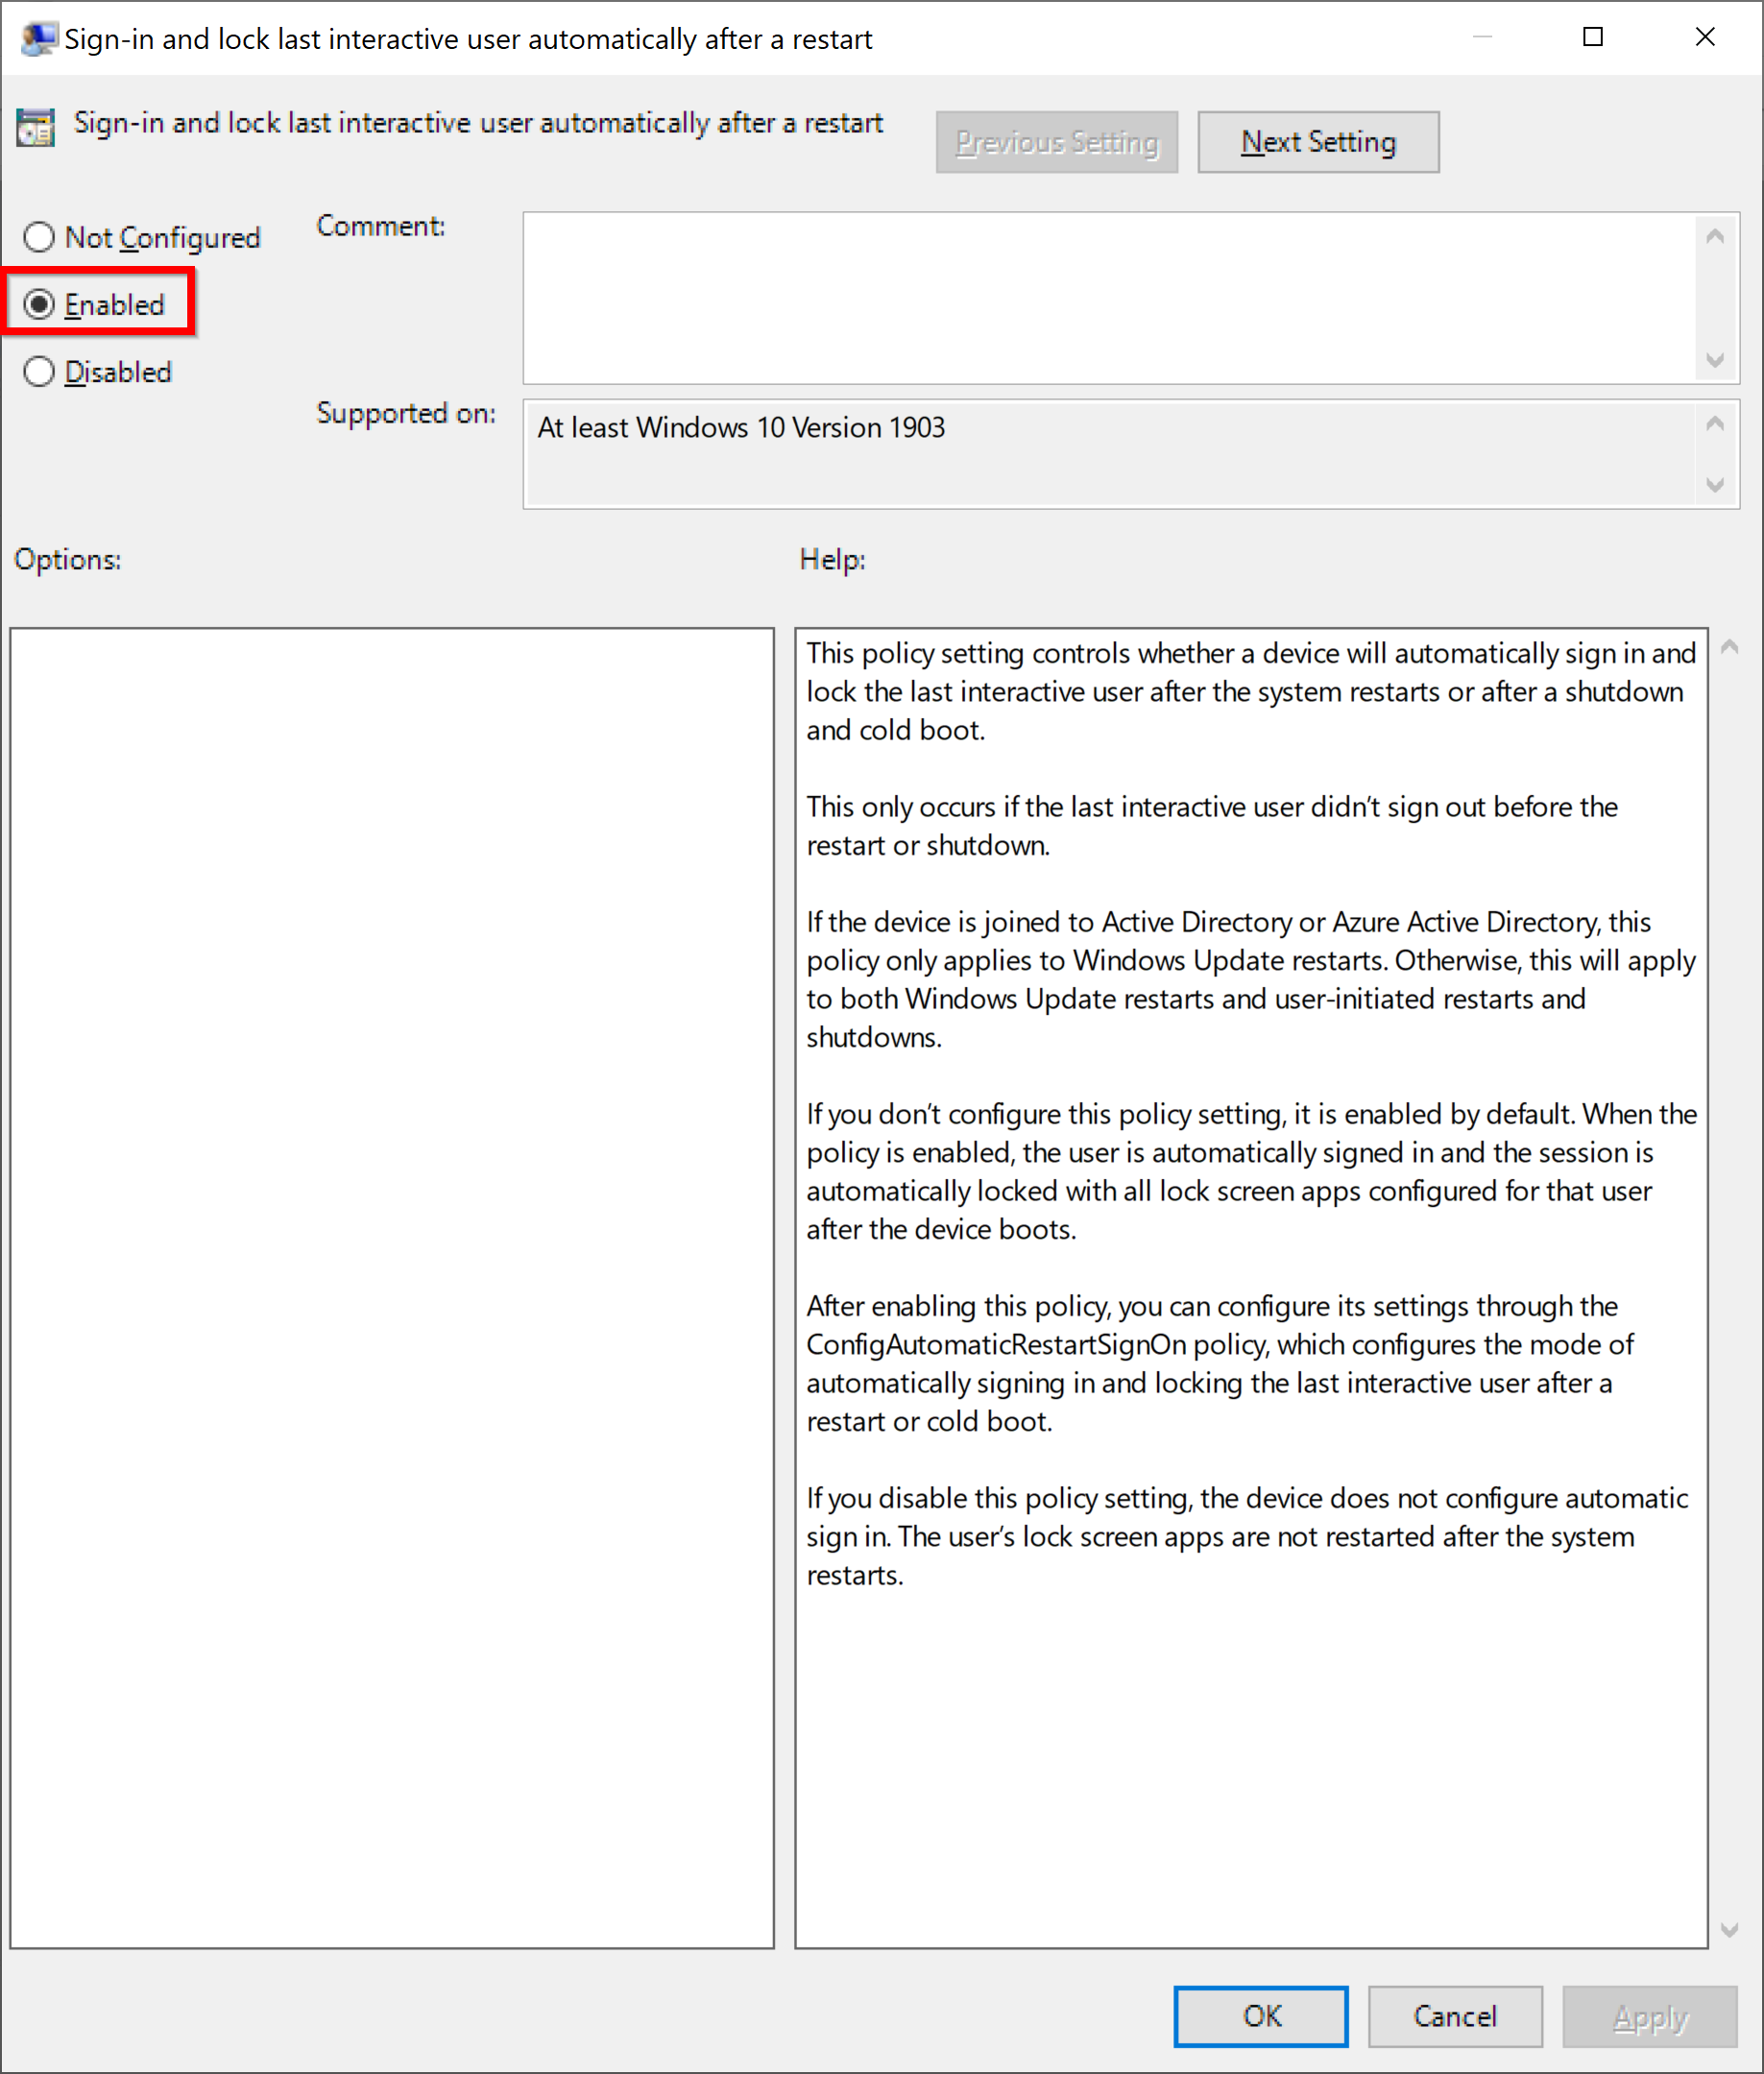Click the Apply button
The height and width of the screenshot is (2074, 1764).
click(1649, 2016)
